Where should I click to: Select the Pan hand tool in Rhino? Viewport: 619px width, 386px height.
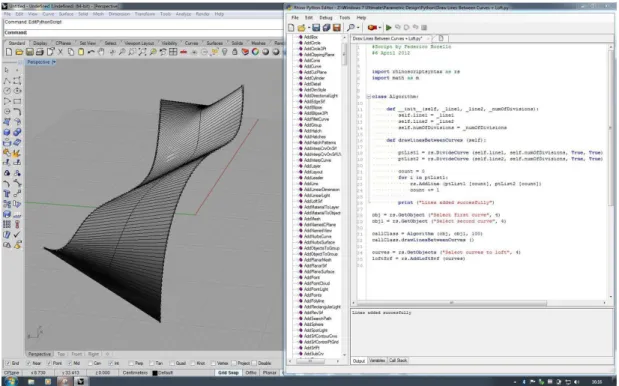coord(101,52)
